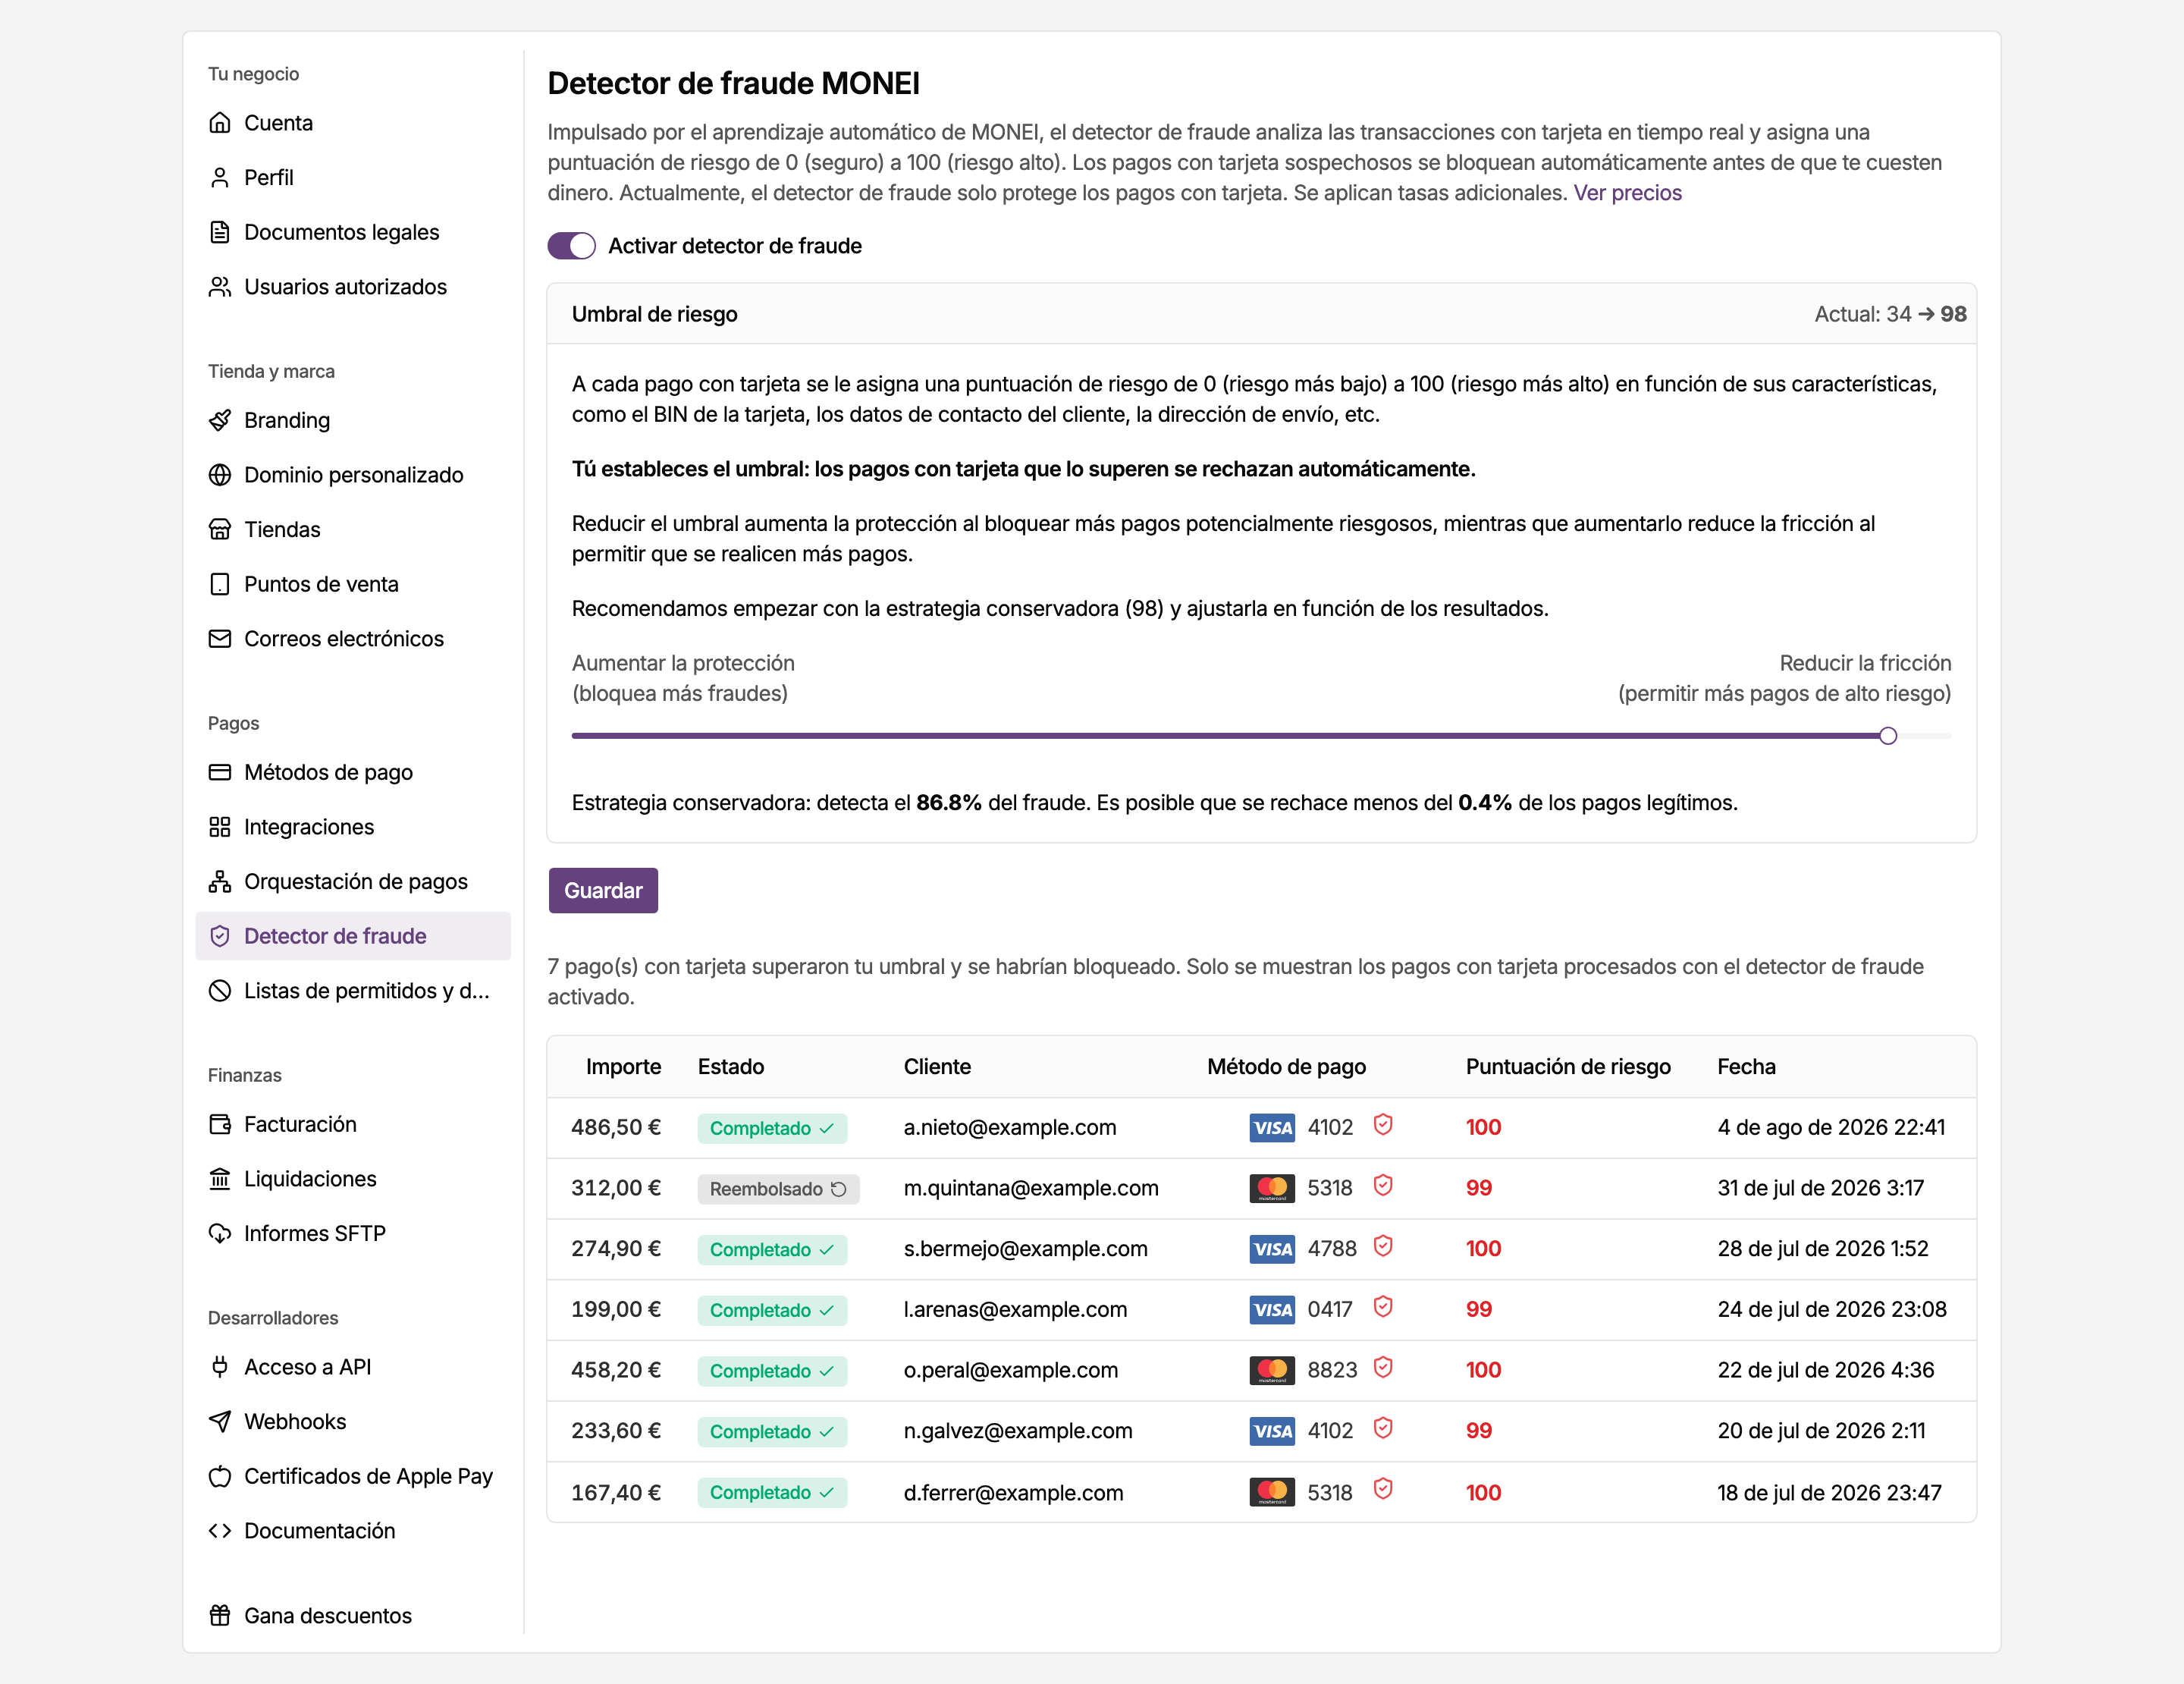Click date 4 de ago de 2026 22:41
Image resolution: width=2184 pixels, height=1684 pixels.
coord(1831,1128)
